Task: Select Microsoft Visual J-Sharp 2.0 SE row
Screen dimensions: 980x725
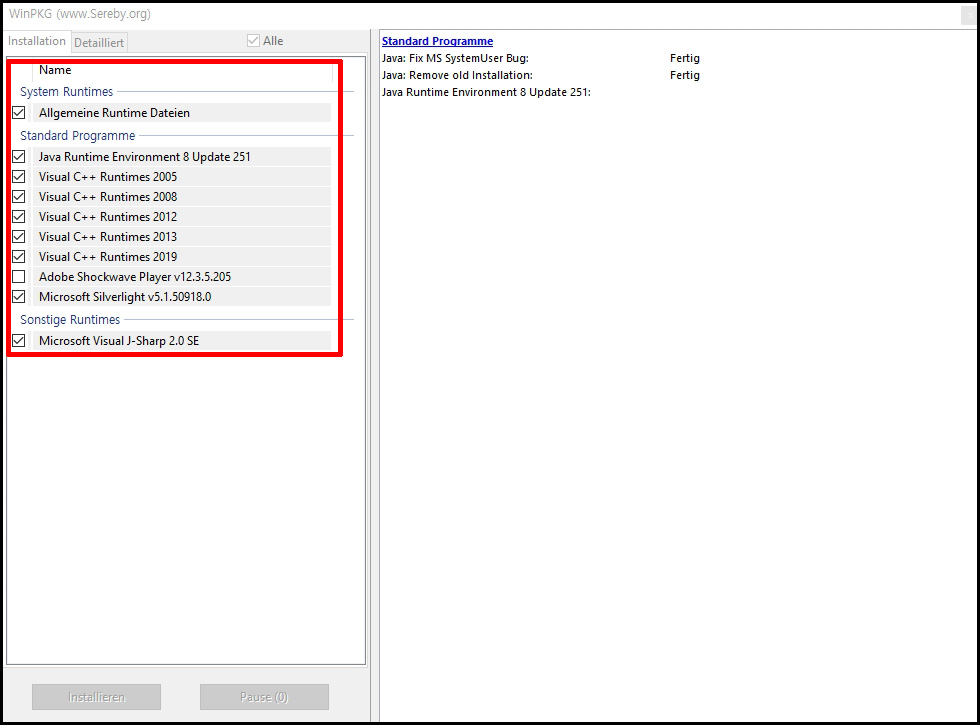Action: pyautogui.click(x=181, y=341)
